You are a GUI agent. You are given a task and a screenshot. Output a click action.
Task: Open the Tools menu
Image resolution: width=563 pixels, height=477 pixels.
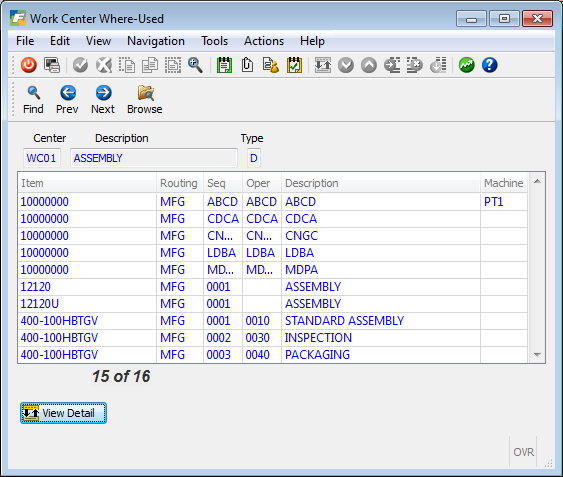pyautogui.click(x=214, y=41)
